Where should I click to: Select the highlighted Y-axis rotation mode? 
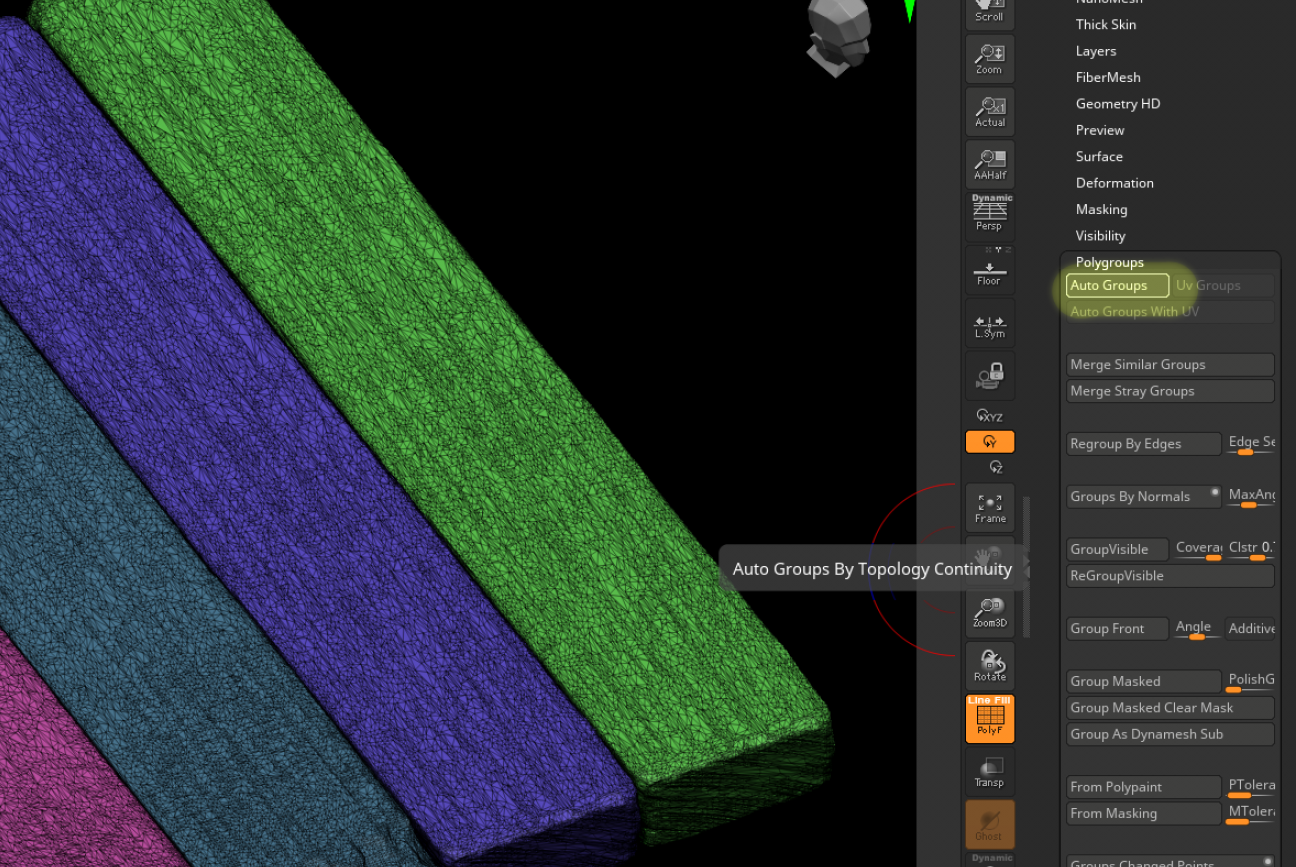point(989,441)
